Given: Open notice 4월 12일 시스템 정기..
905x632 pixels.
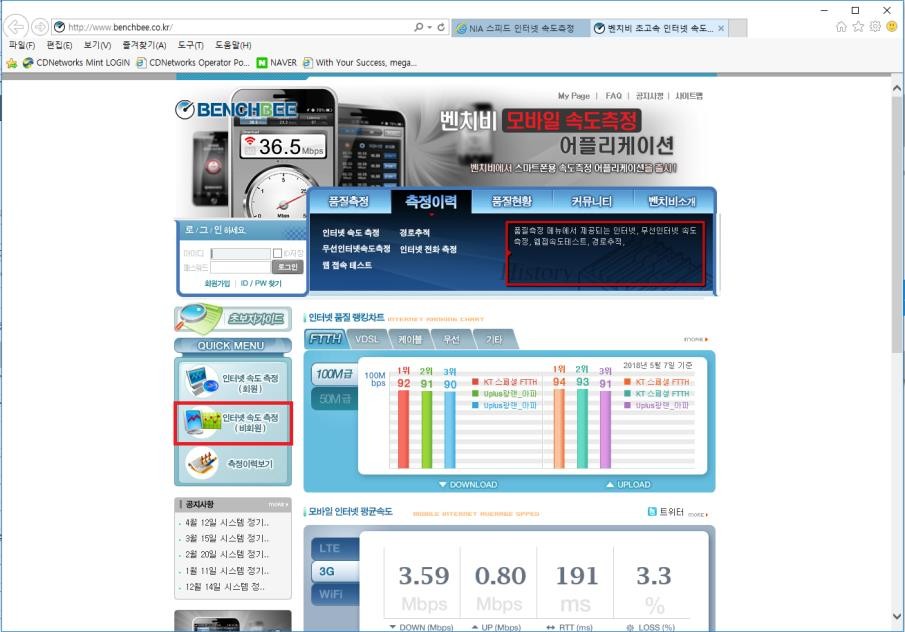Looking at the screenshot, I should point(227,522).
